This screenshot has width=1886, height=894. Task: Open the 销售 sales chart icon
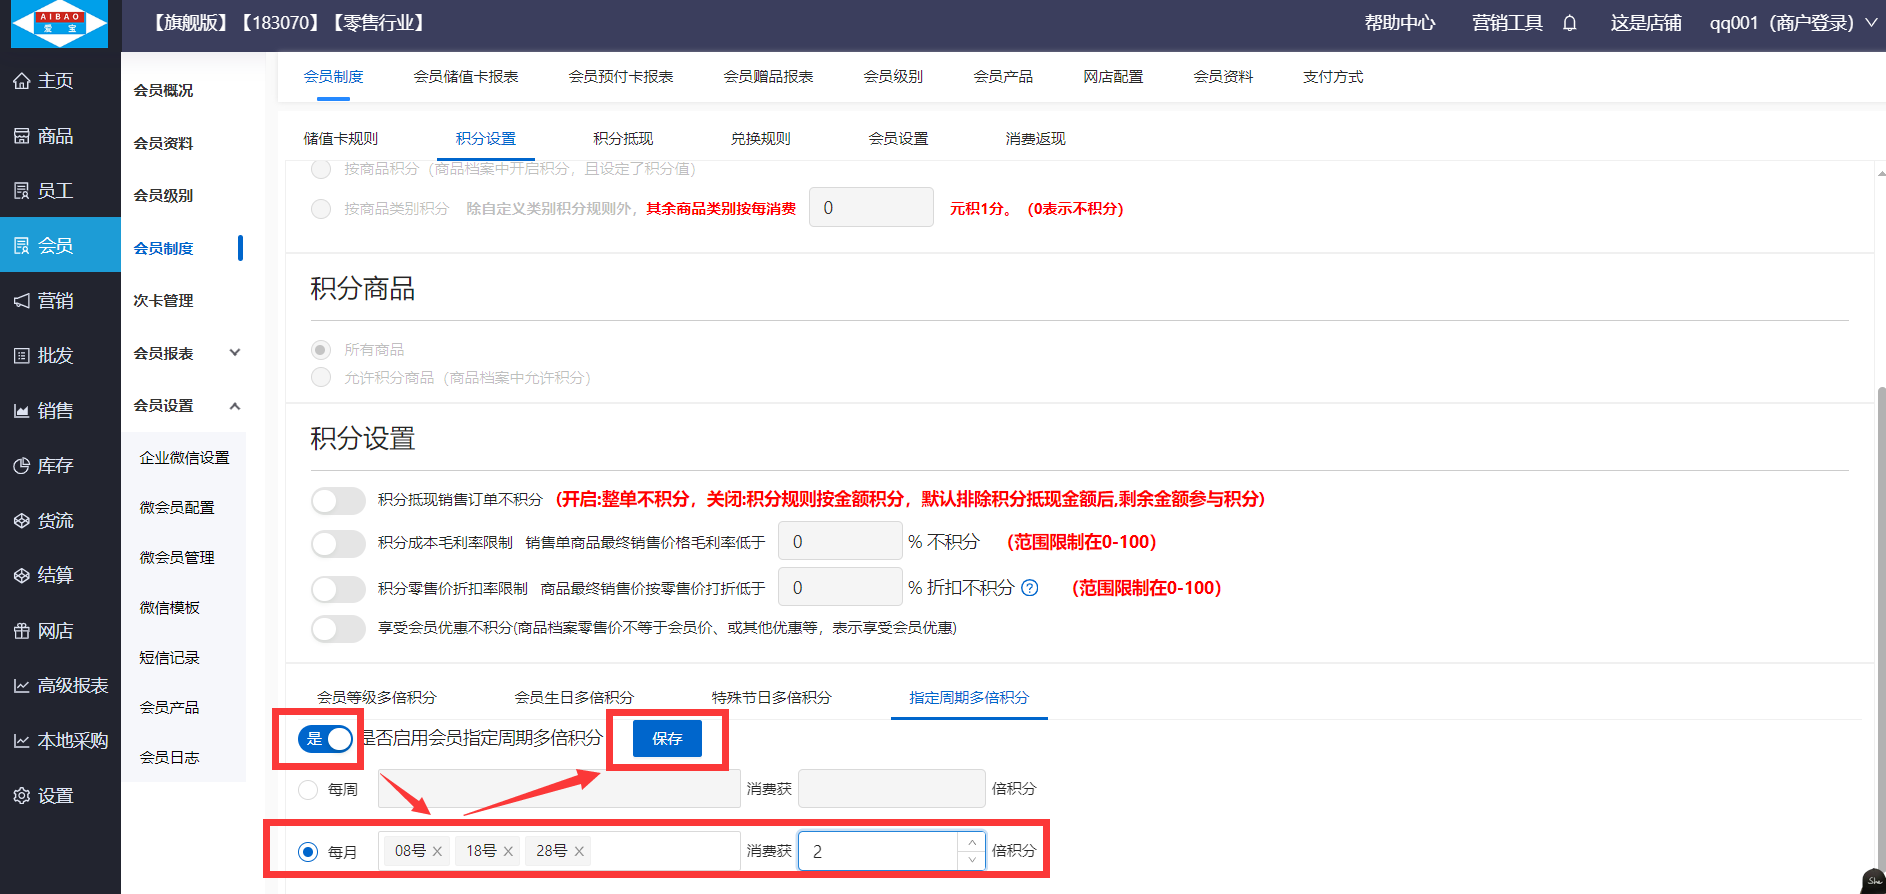[x=22, y=411]
